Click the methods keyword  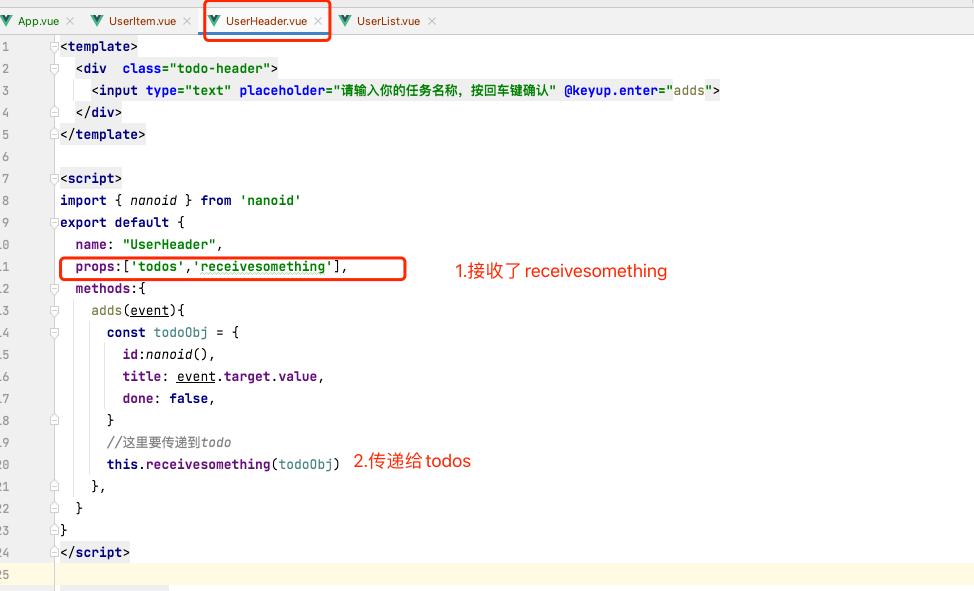coord(102,289)
